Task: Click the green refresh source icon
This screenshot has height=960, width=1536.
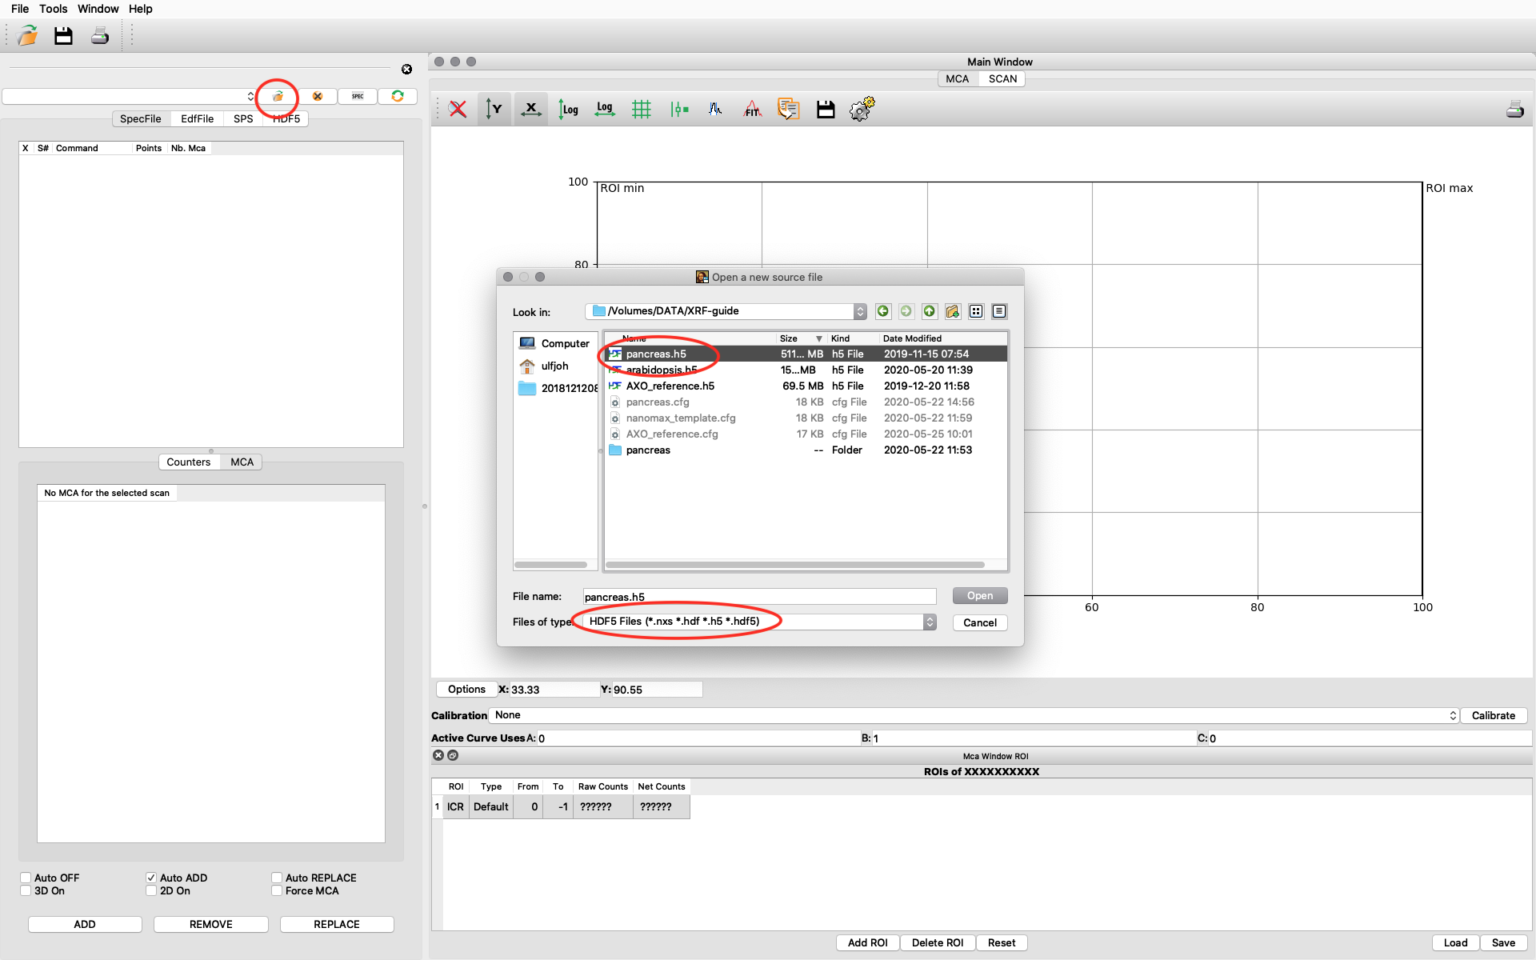Action: [x=397, y=96]
